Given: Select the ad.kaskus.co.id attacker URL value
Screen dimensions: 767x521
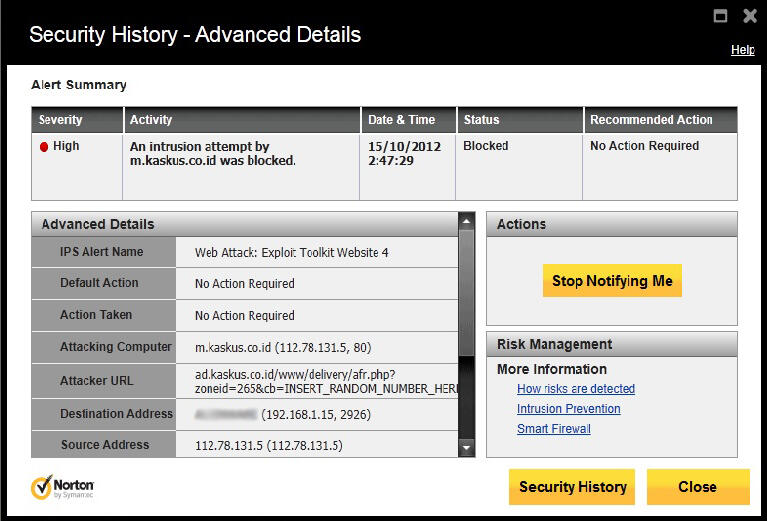Looking at the screenshot, I should [326, 382].
